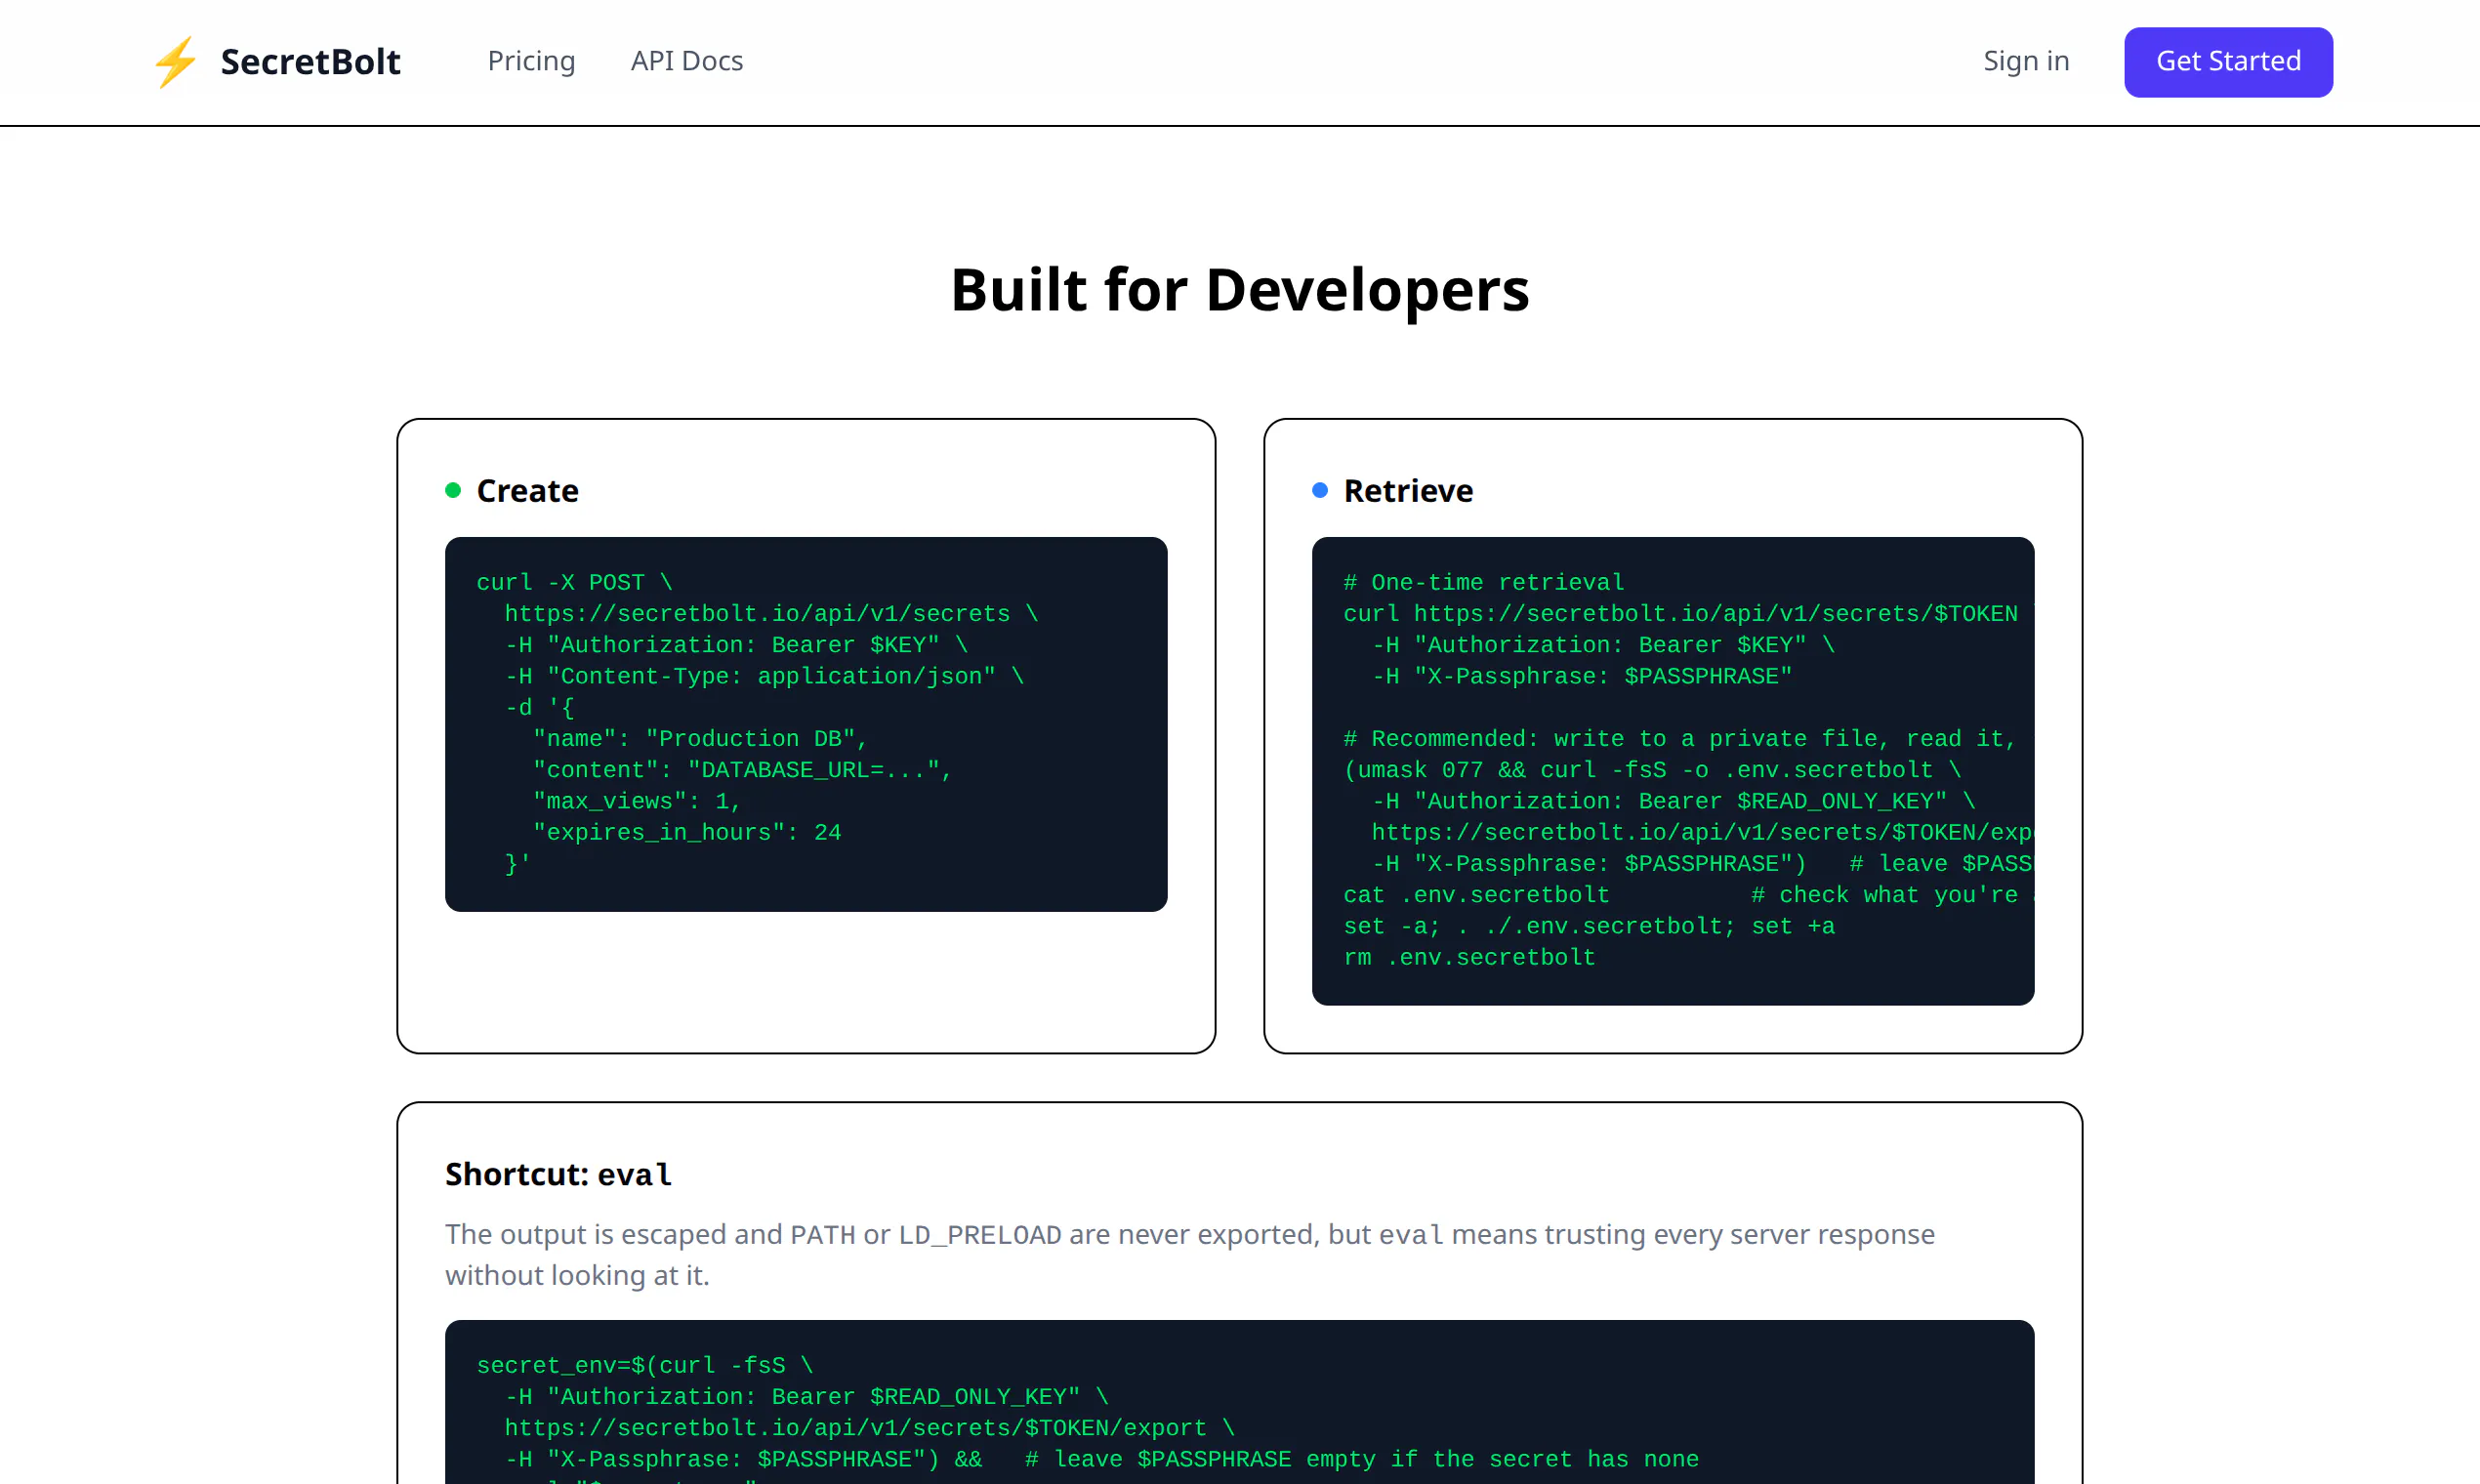Click the 'https://secretbolt.io/api/v1/secrets \' line in Create
The width and height of the screenshot is (2480, 1484).
(771, 613)
